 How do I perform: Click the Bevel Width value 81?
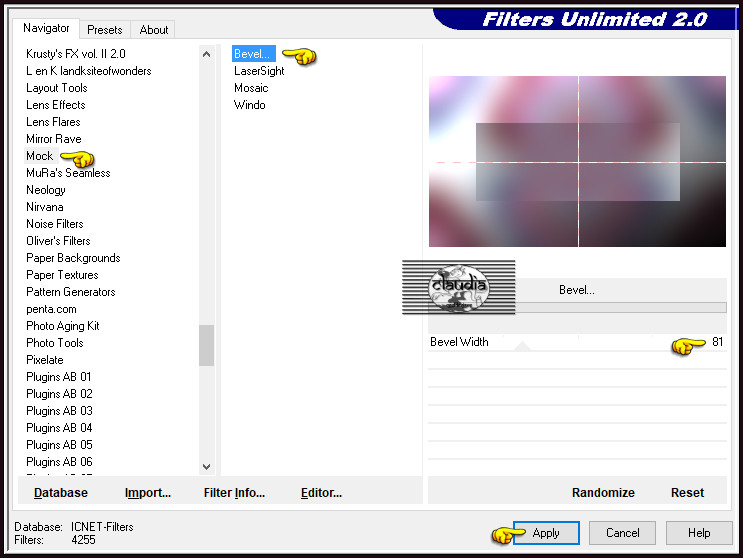point(717,342)
